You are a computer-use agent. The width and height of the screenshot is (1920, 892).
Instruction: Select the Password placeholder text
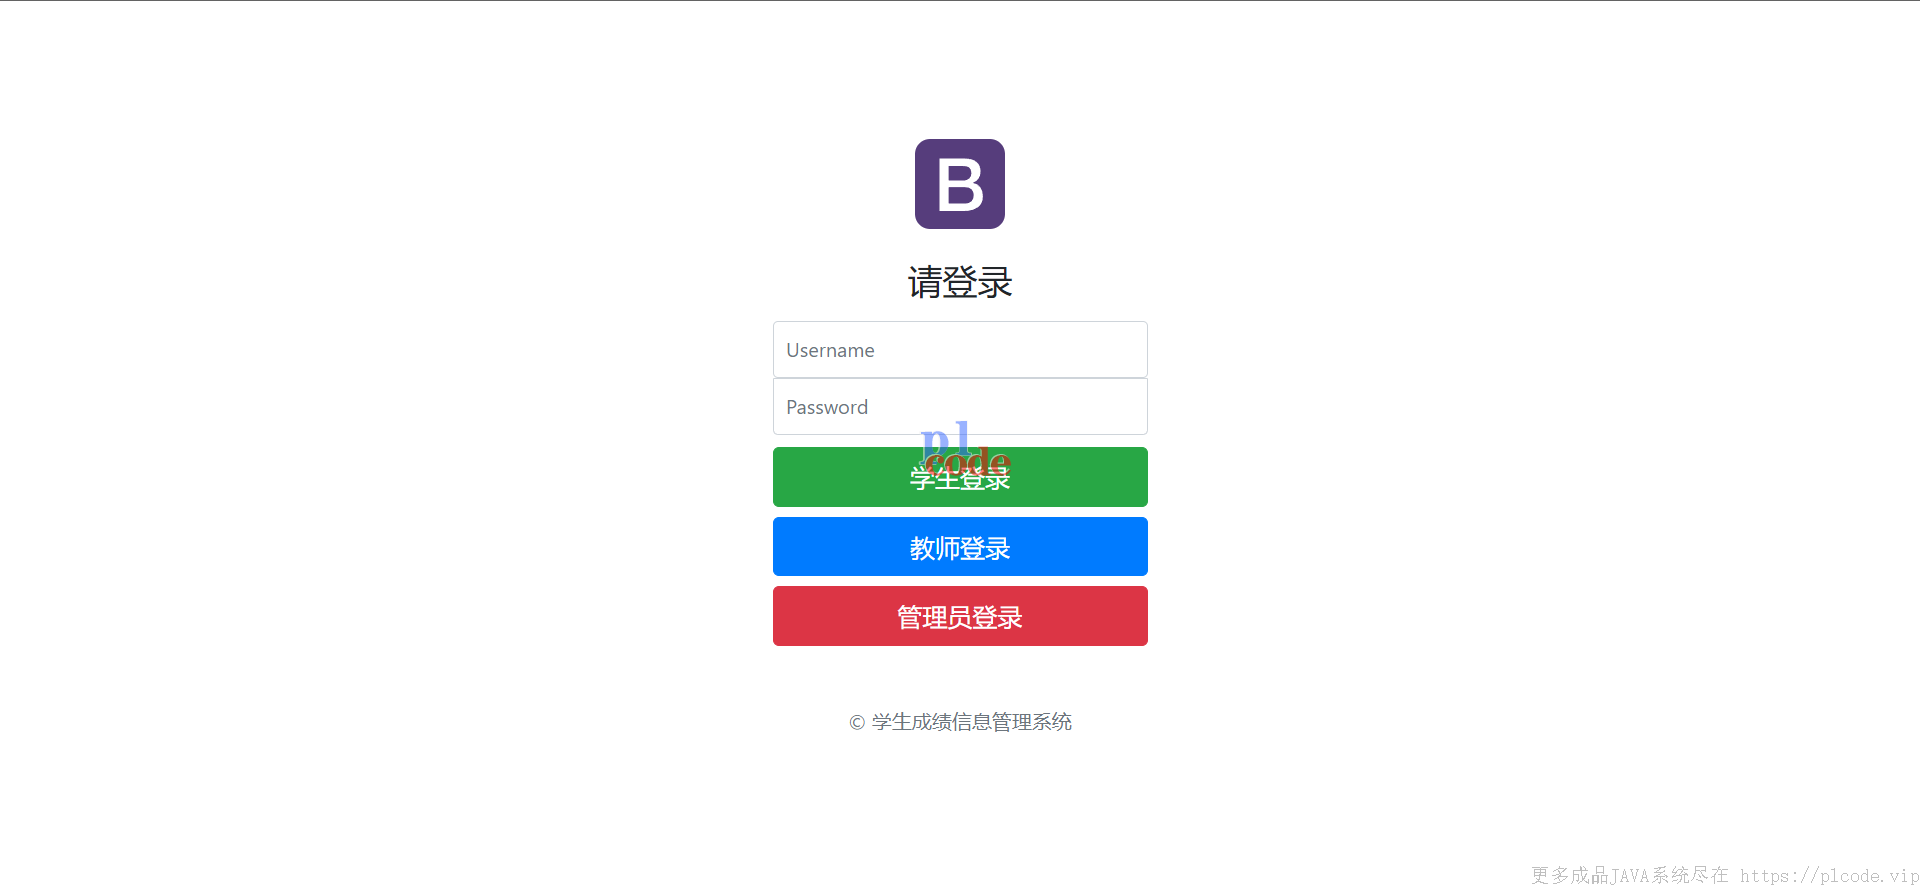[x=827, y=408]
